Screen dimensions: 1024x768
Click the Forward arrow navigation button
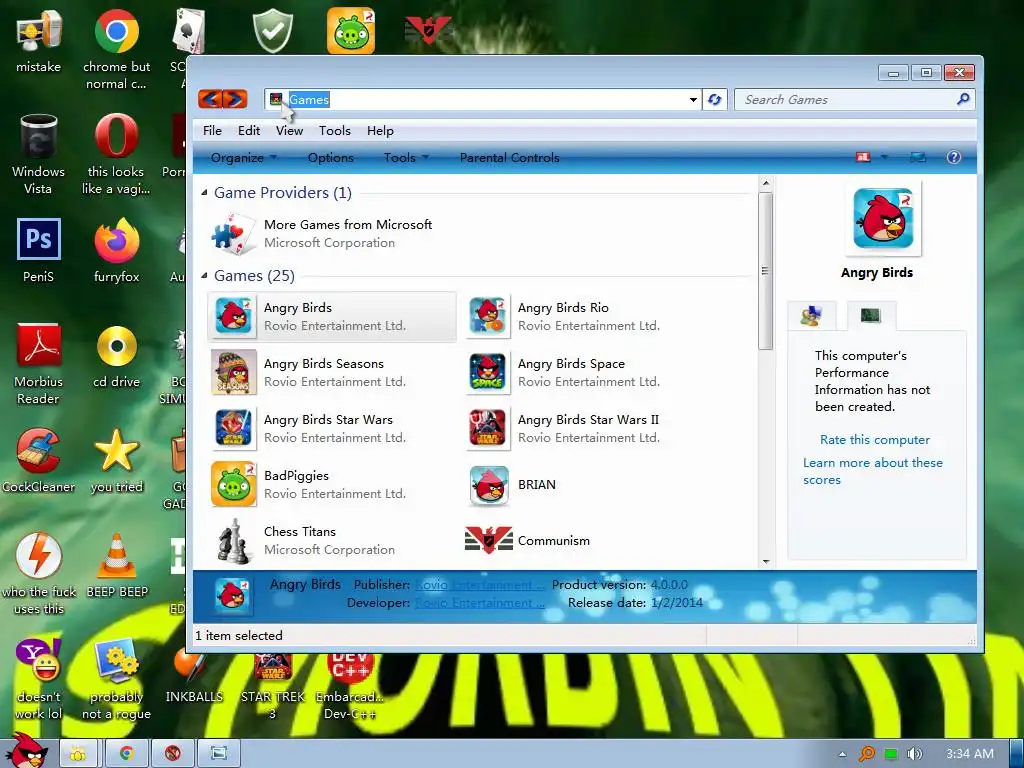[235, 99]
